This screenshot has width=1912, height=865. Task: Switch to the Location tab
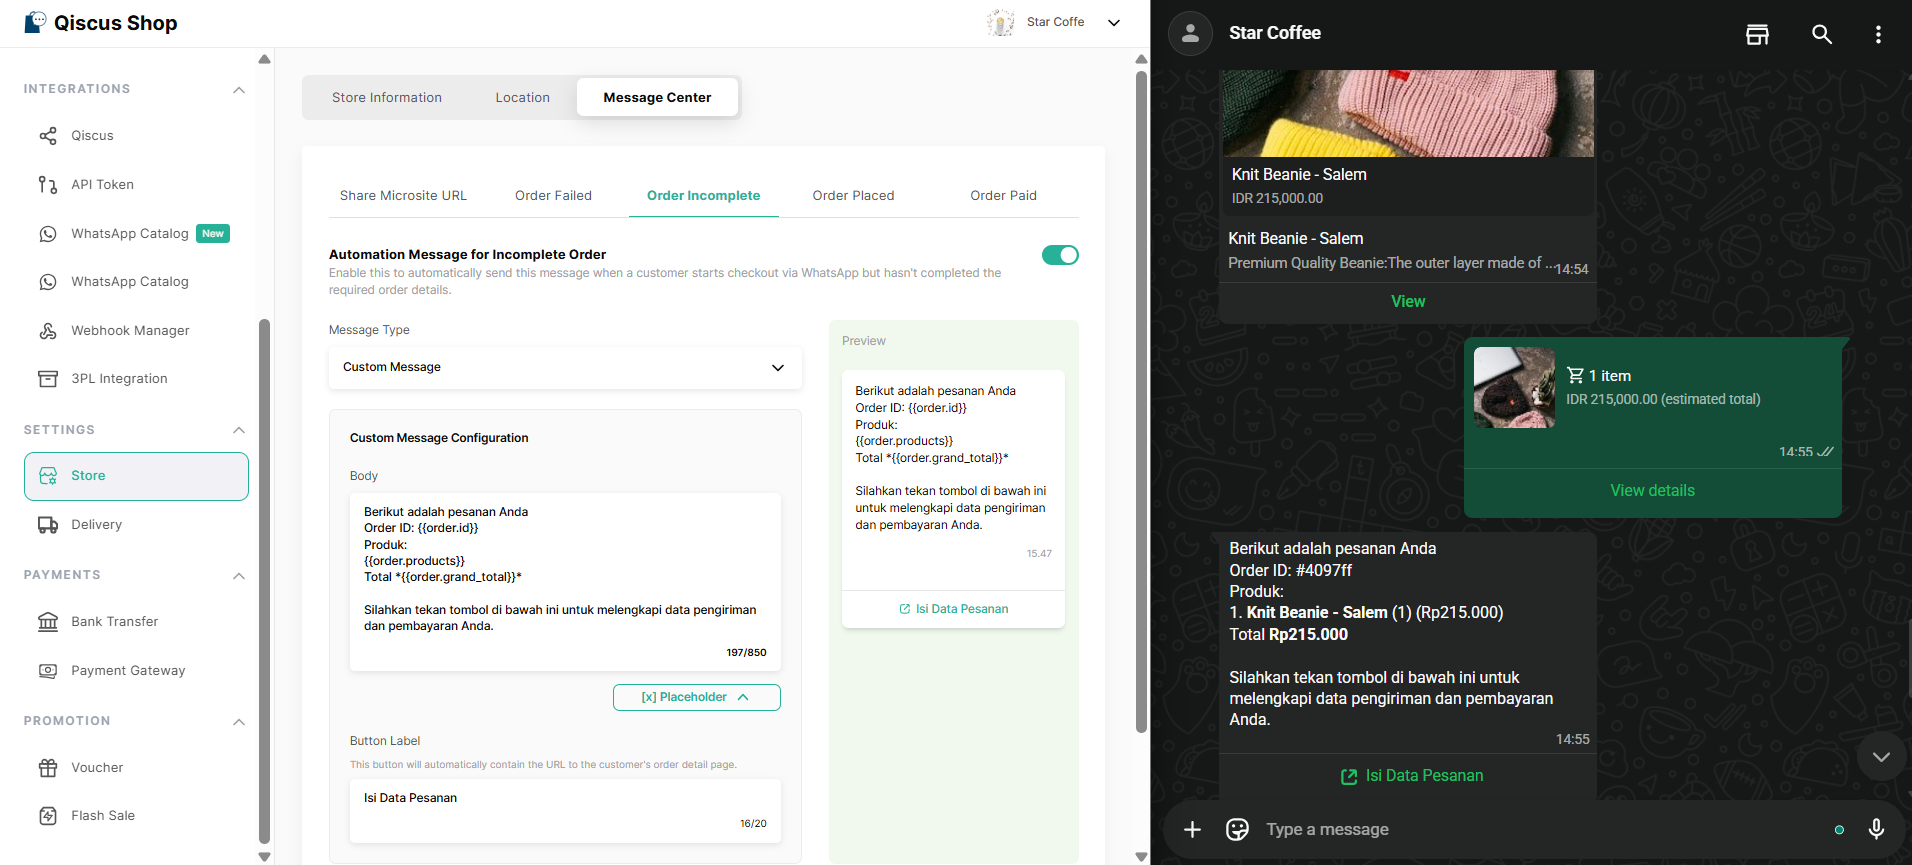coord(523,98)
